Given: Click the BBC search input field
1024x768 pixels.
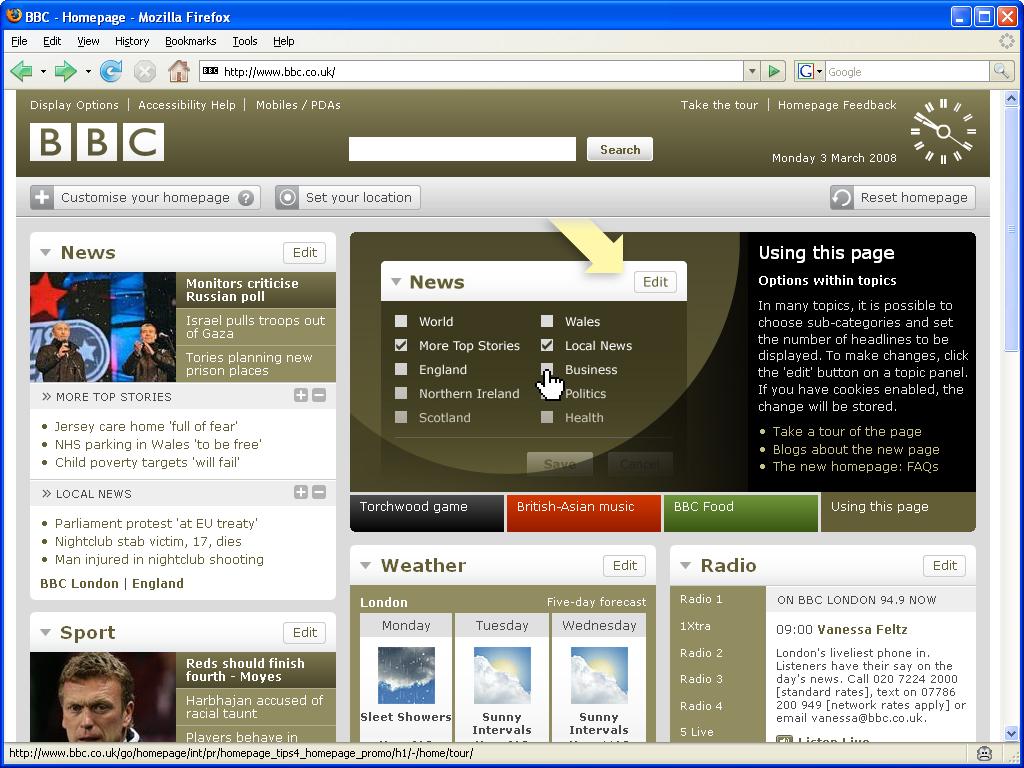Looking at the screenshot, I should point(462,149).
